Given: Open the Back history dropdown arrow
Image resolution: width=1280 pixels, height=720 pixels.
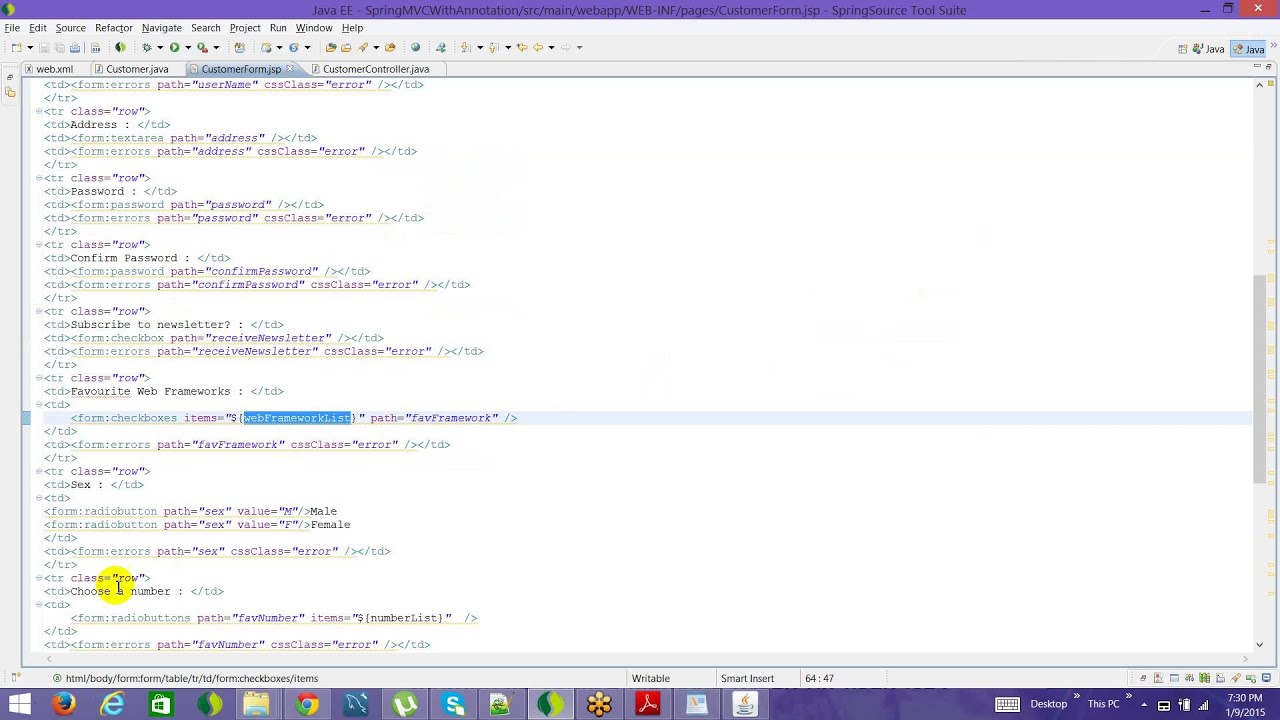Looking at the screenshot, I should coord(551,47).
